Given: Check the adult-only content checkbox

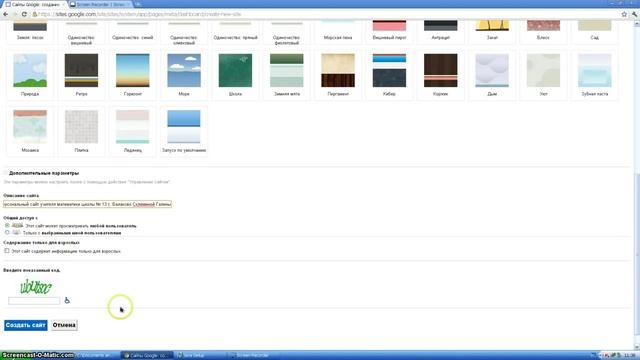Looking at the screenshot, I should 7,251.
